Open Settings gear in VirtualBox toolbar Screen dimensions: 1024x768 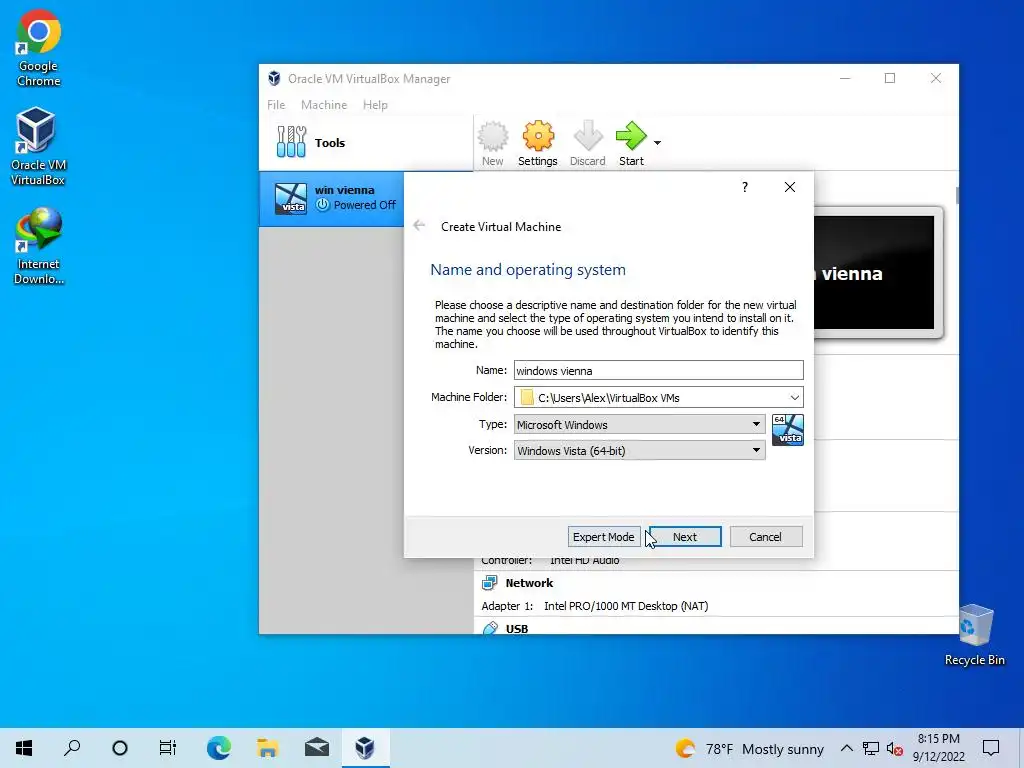tap(537, 144)
